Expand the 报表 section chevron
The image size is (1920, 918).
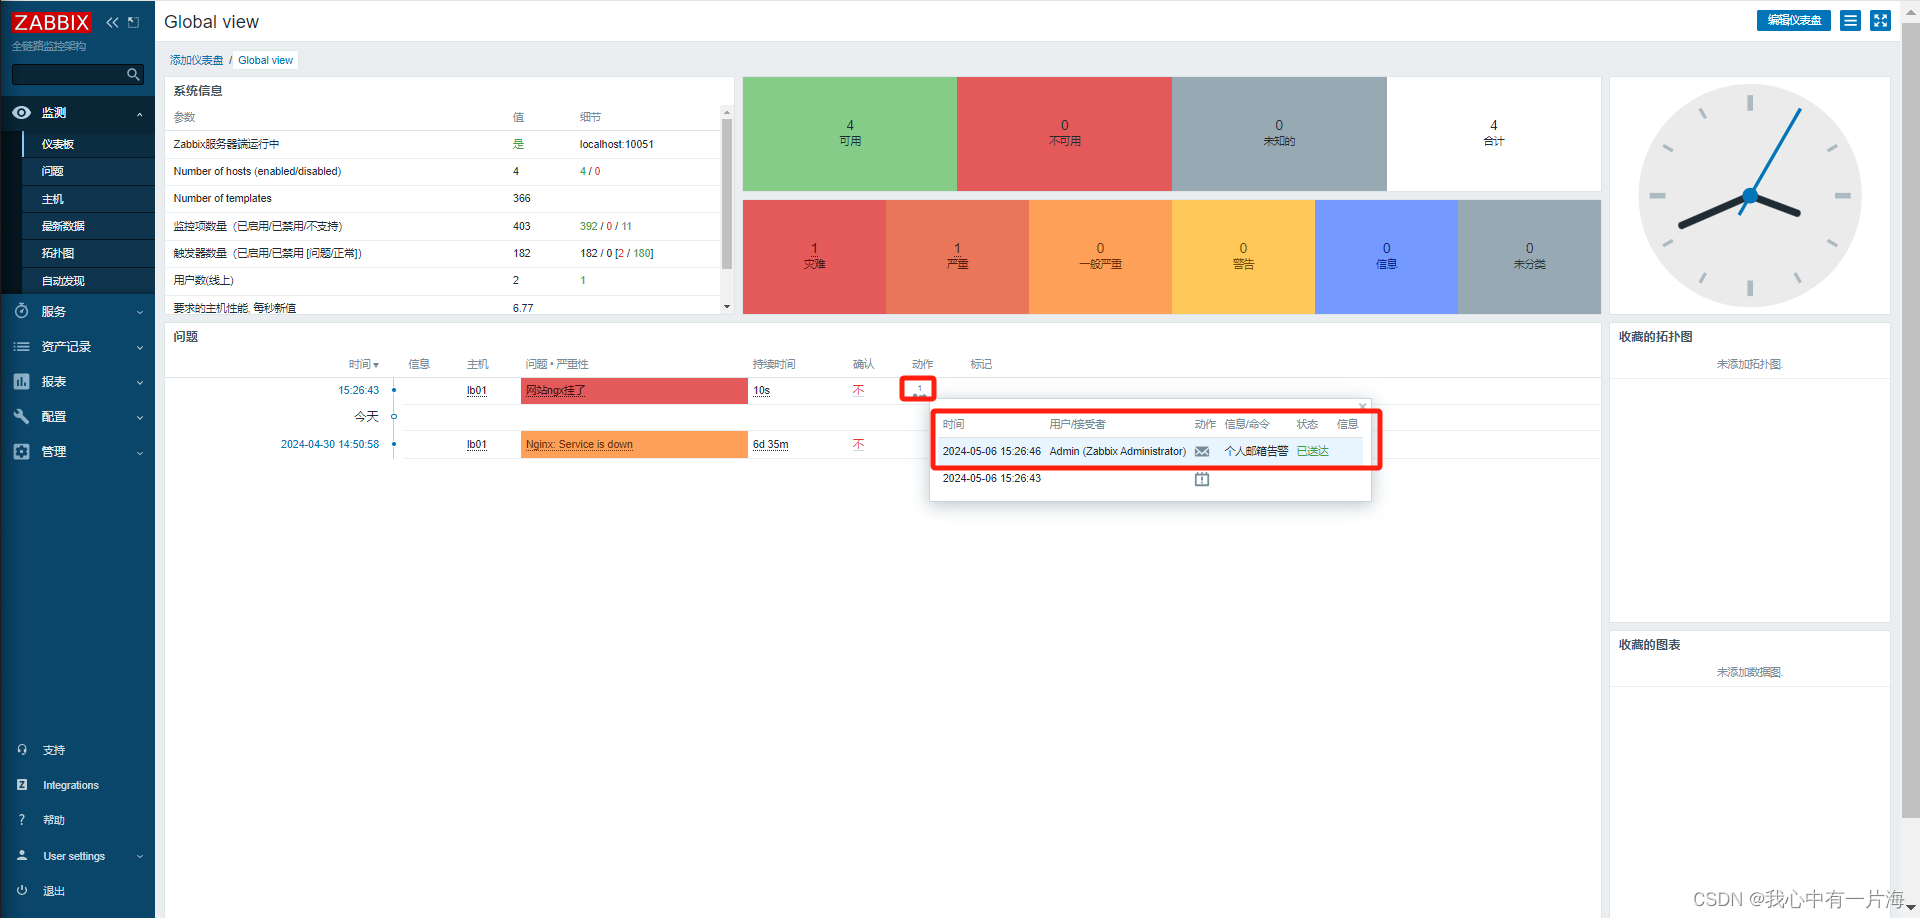pyautogui.click(x=140, y=383)
